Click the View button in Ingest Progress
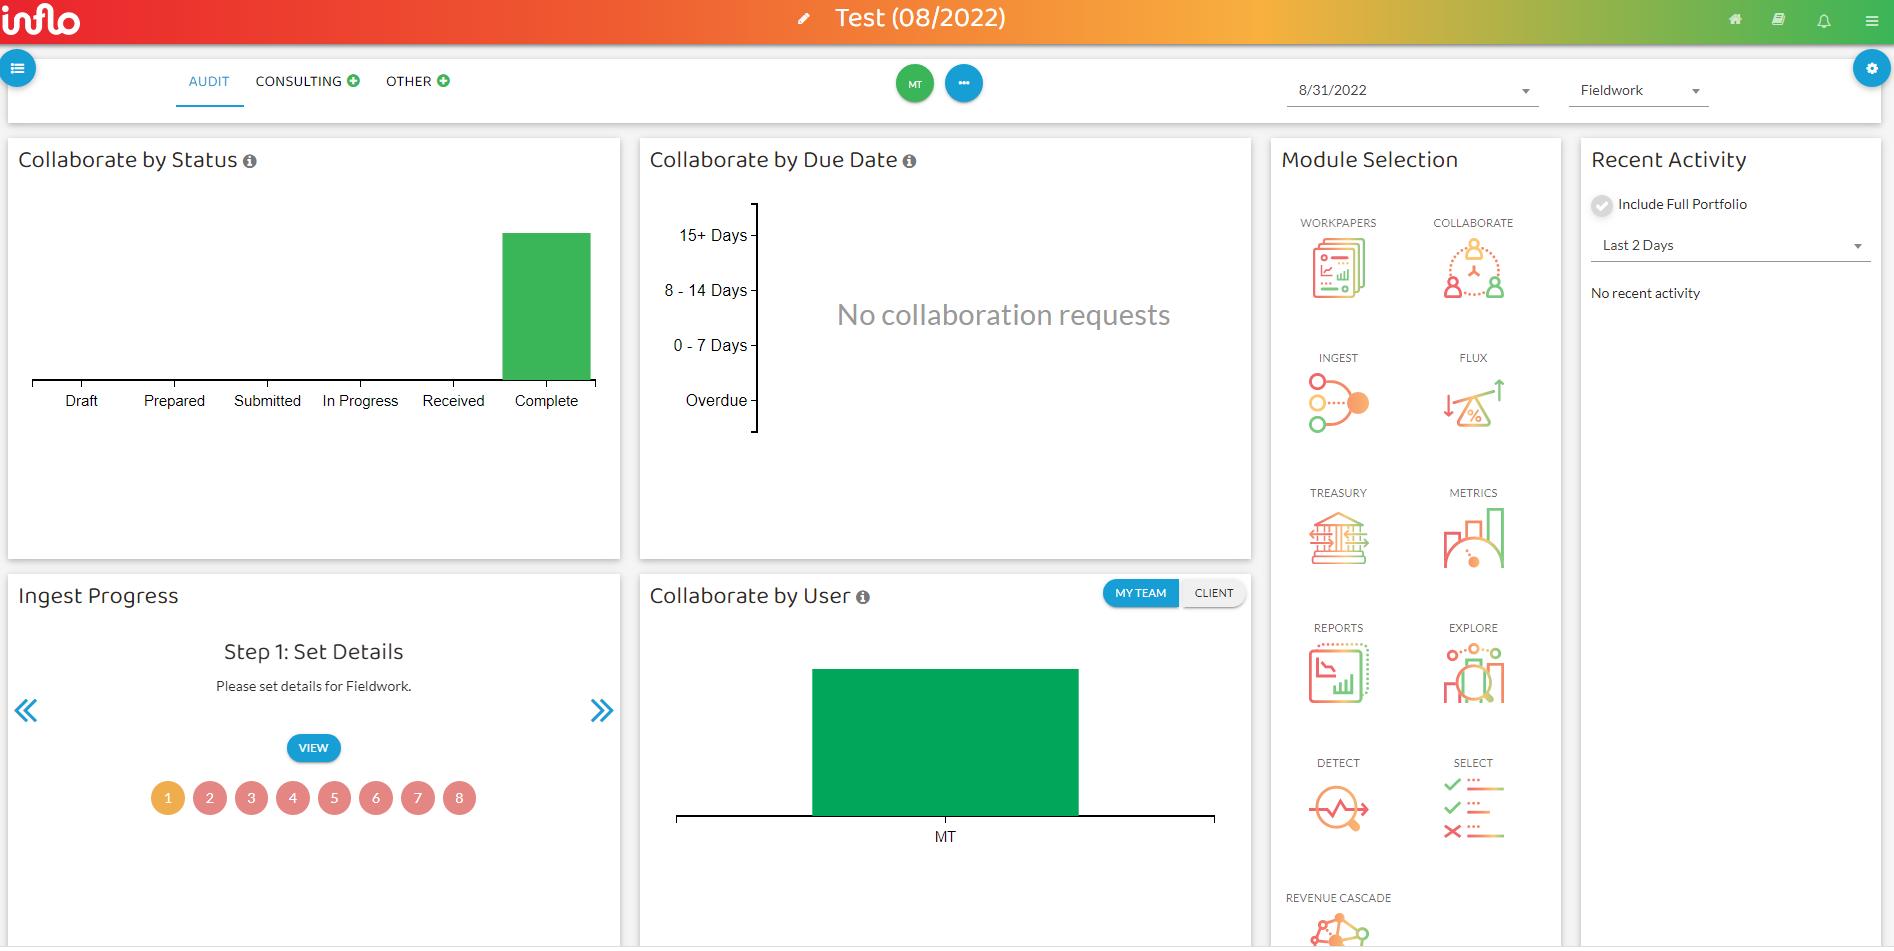This screenshot has height=951, width=1894. (313, 748)
